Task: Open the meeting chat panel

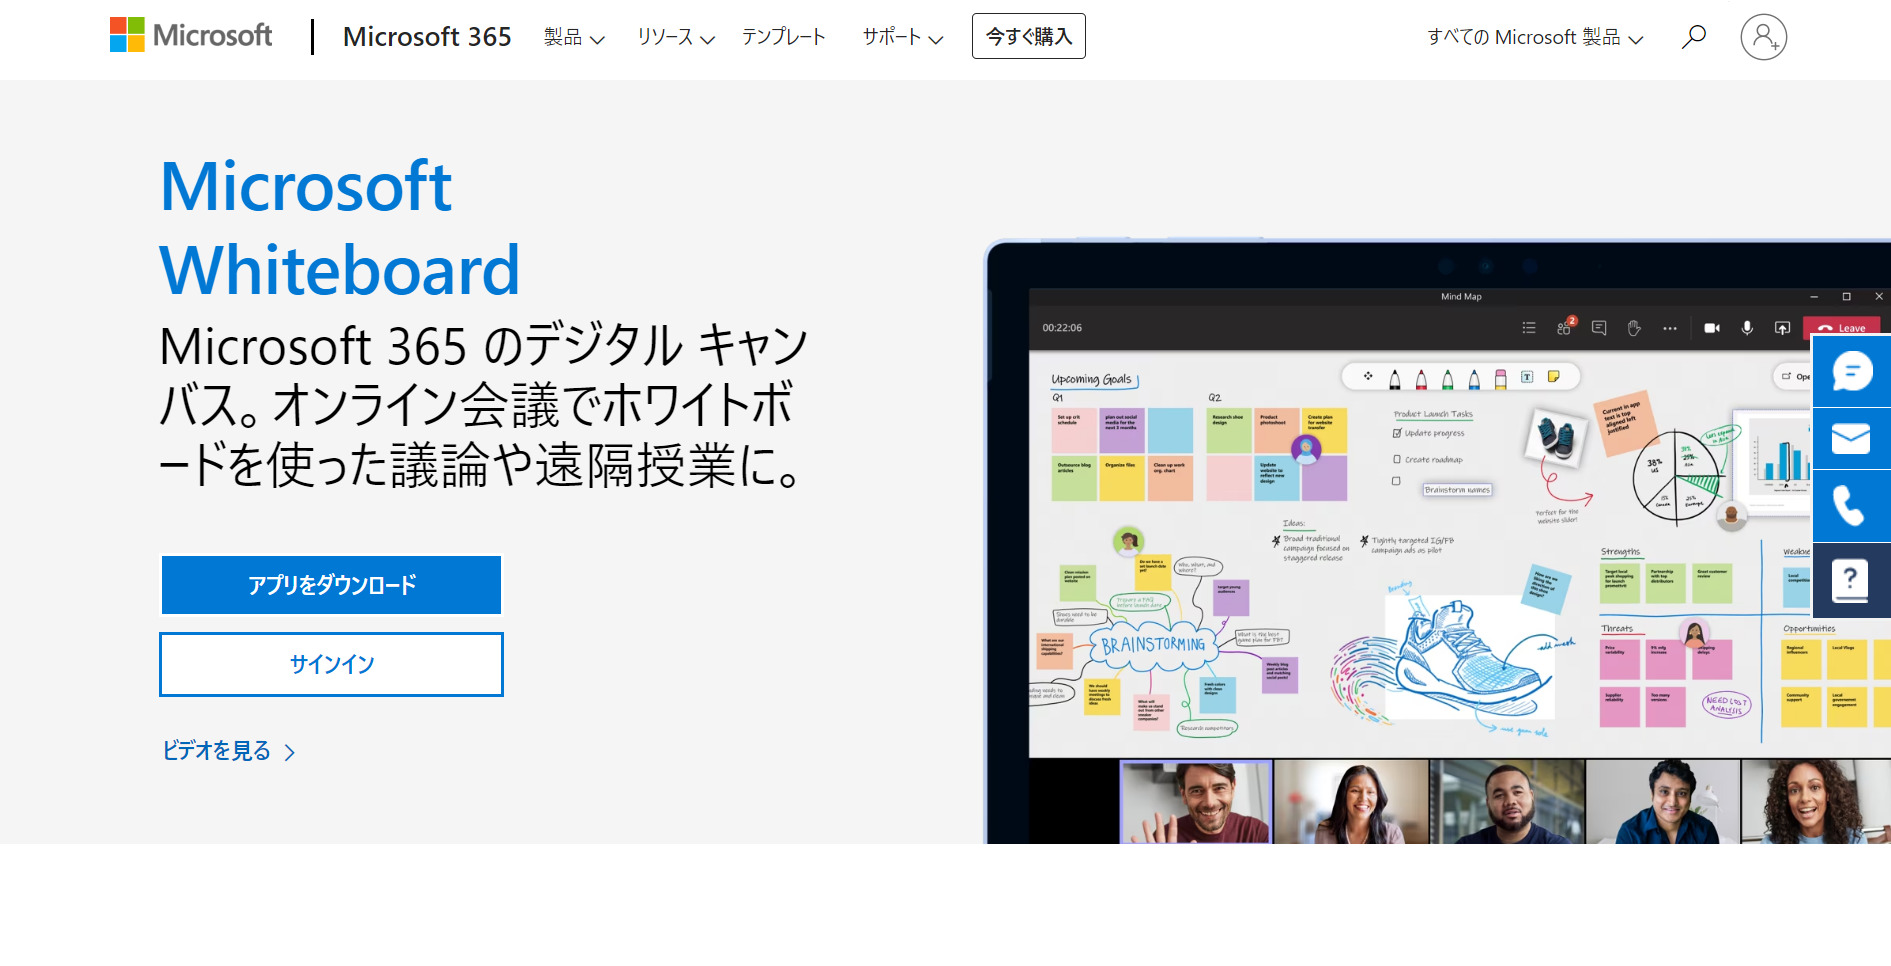Action: 1599,328
